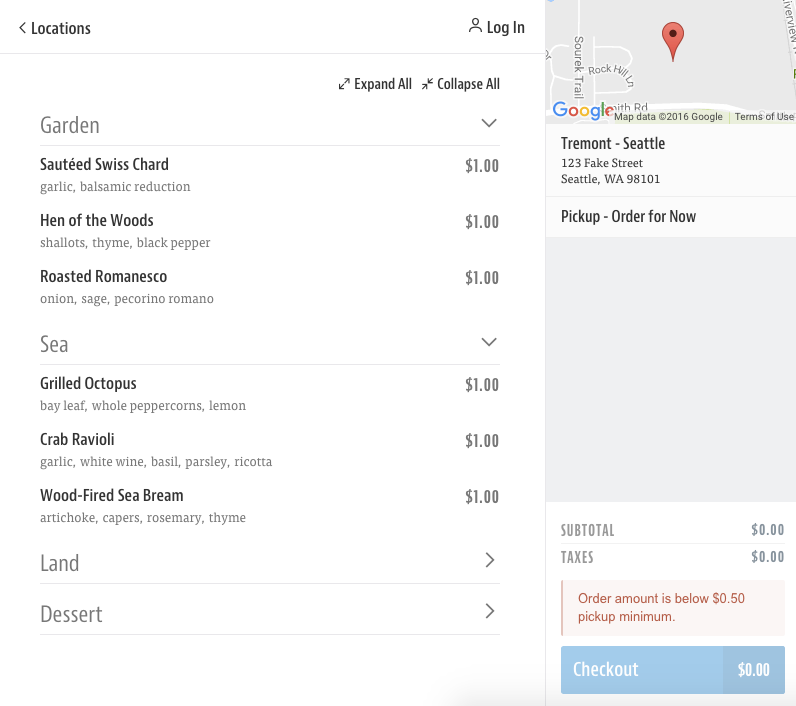The width and height of the screenshot is (796, 706).
Task: Collapse the Garden menu section
Action: tap(489, 124)
